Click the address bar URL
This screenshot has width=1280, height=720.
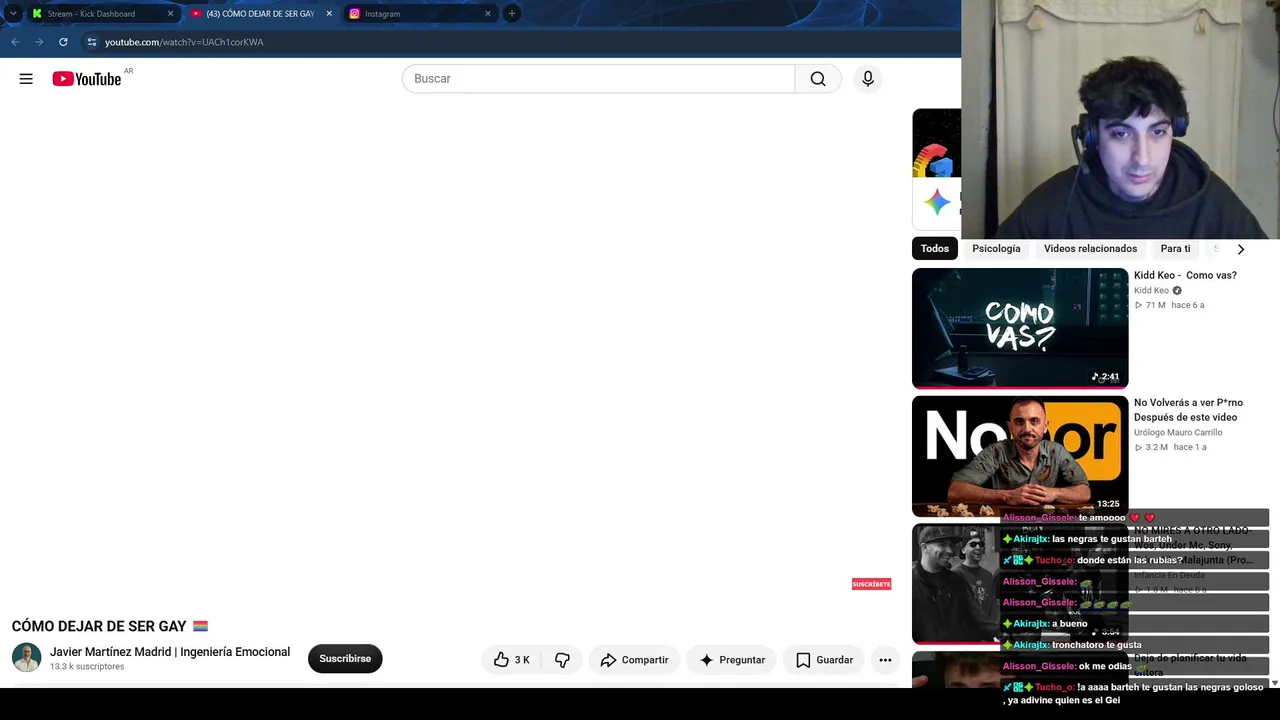pos(184,42)
